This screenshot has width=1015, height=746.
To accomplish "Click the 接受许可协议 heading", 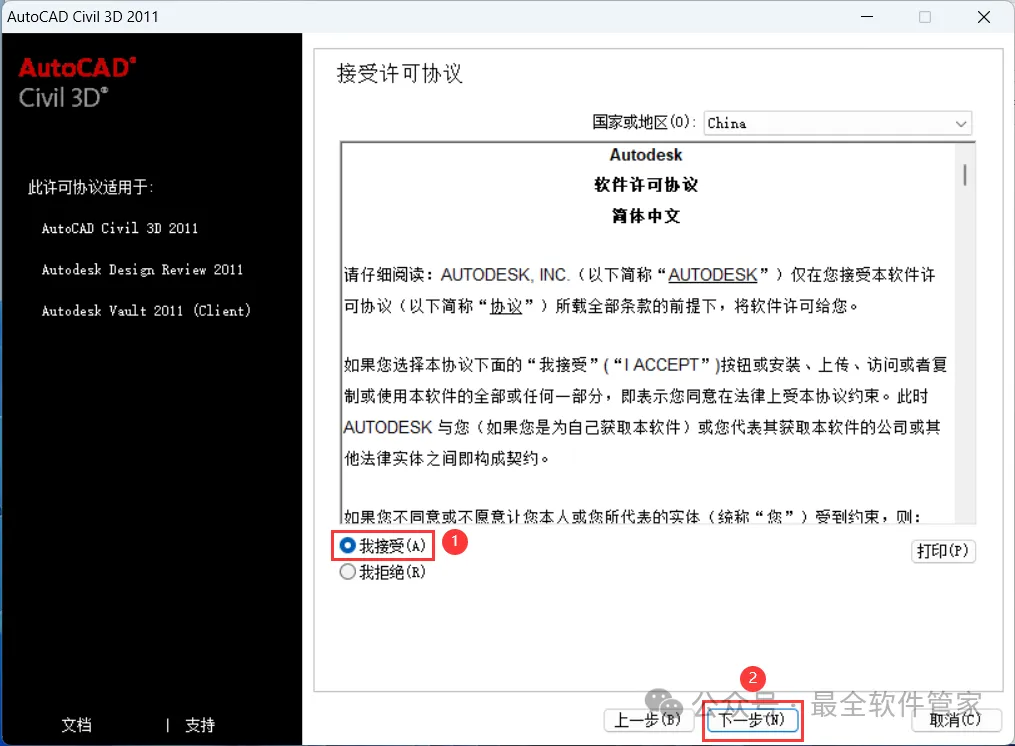I will (399, 73).
